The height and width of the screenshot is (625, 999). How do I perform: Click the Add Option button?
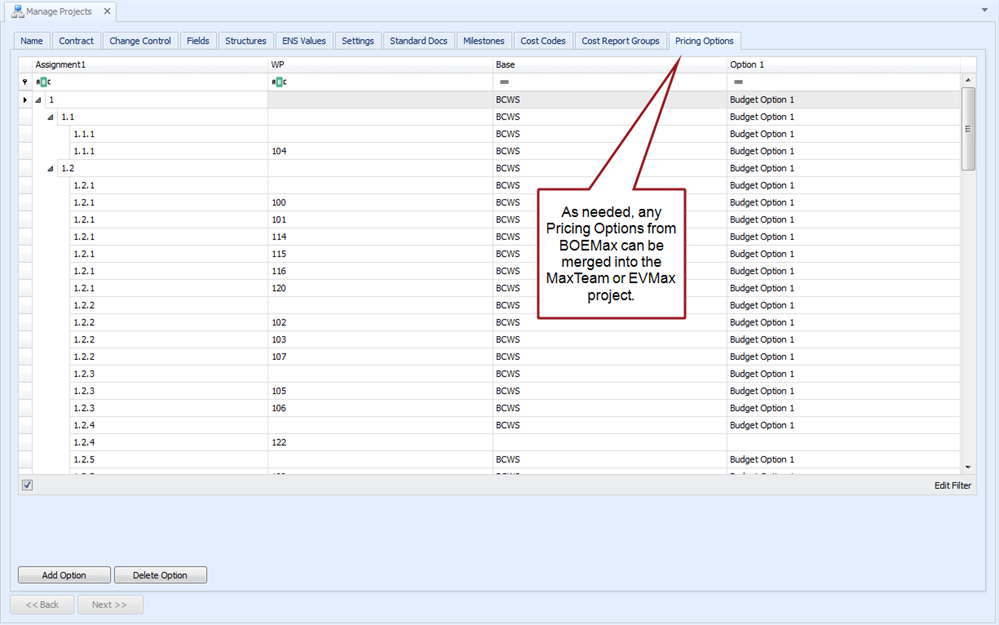tap(64, 575)
